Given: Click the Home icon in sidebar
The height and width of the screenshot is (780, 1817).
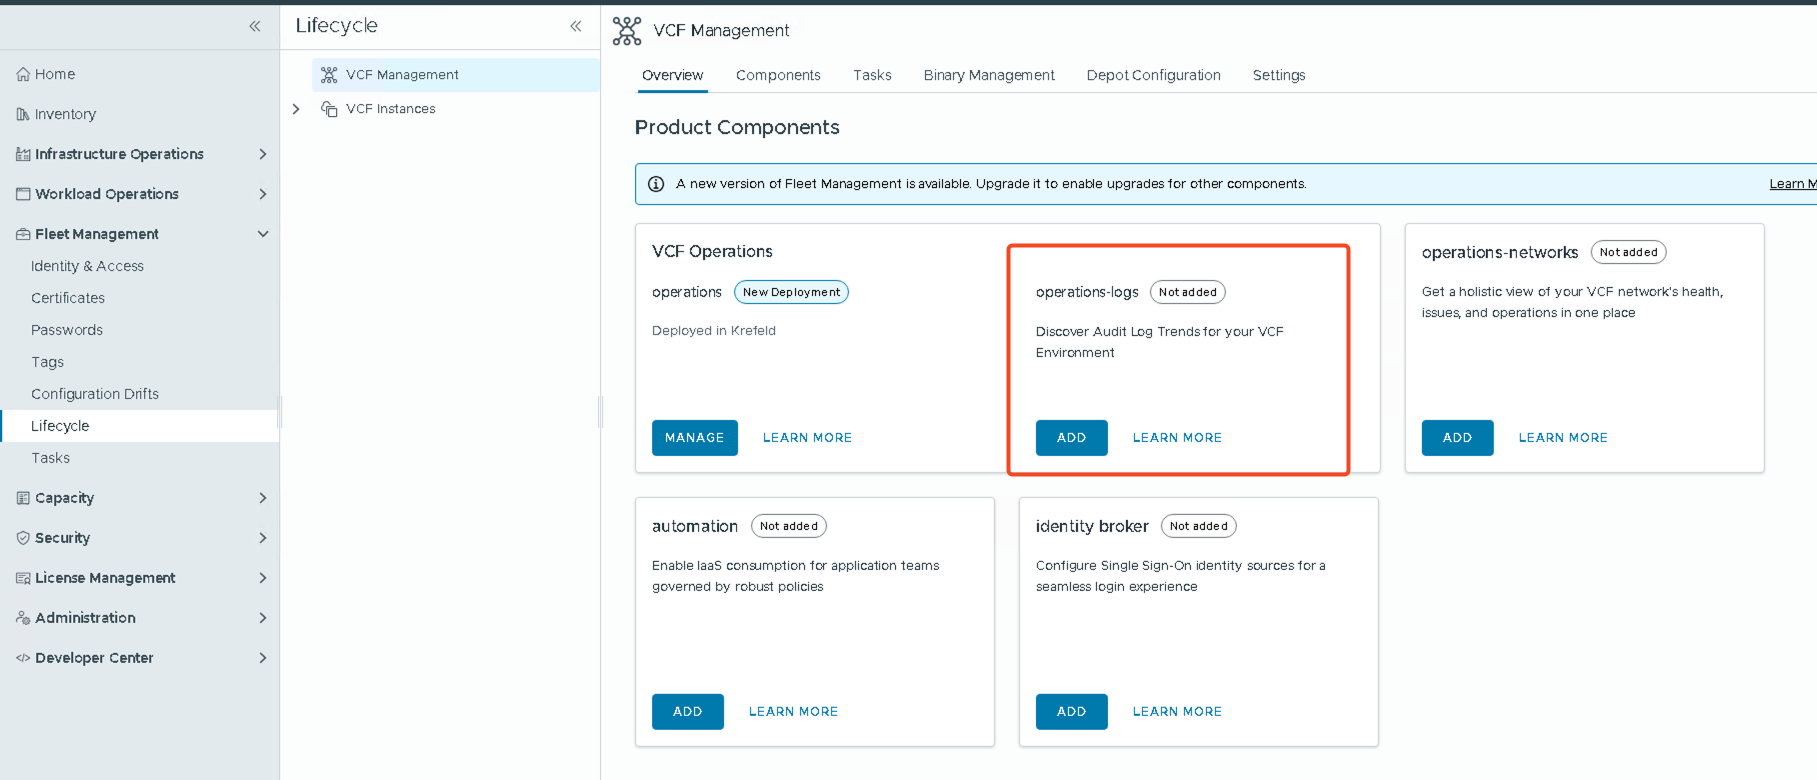Looking at the screenshot, I should [x=23, y=74].
